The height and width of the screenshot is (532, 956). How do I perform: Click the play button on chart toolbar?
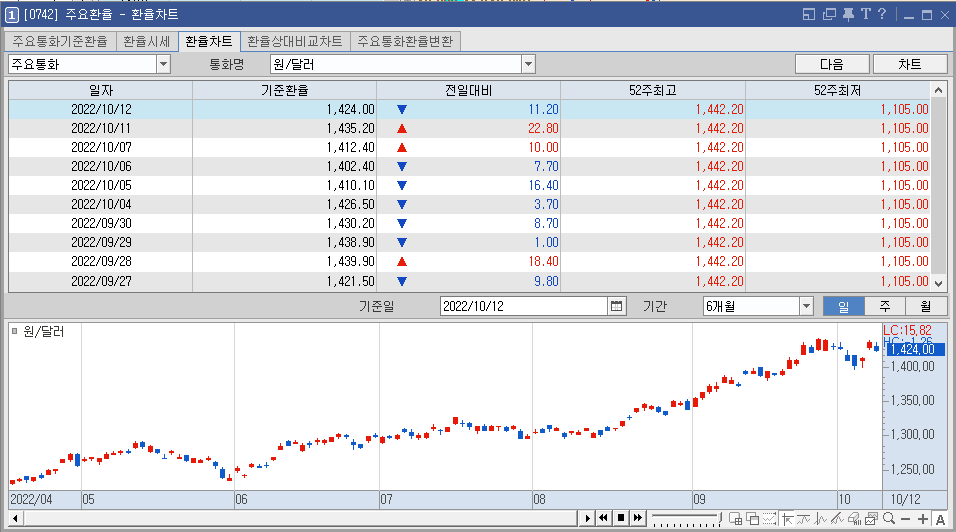pyautogui.click(x=587, y=519)
